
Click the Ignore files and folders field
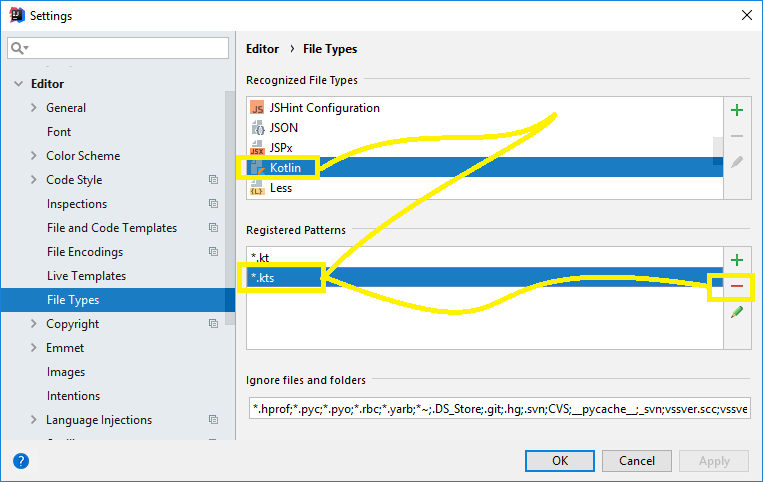499,409
